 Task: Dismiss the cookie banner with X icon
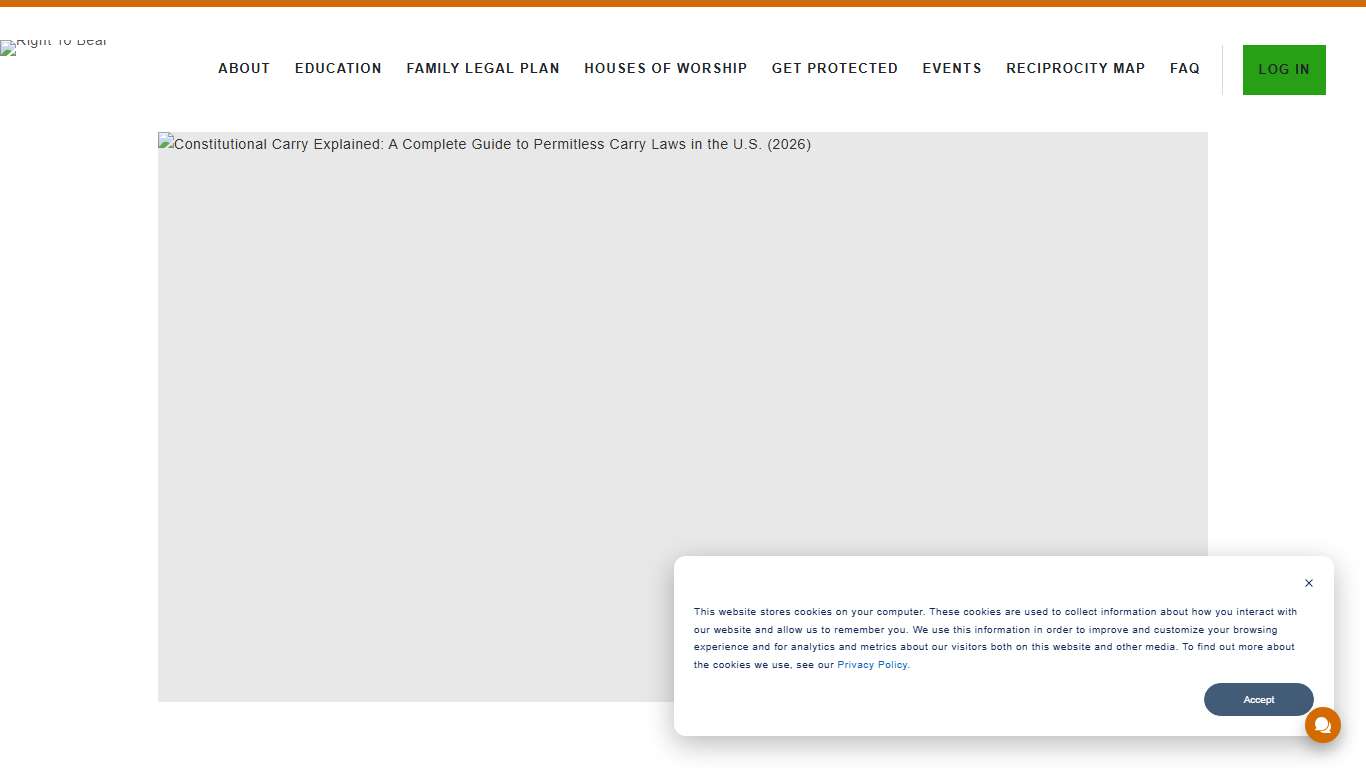coord(1308,583)
